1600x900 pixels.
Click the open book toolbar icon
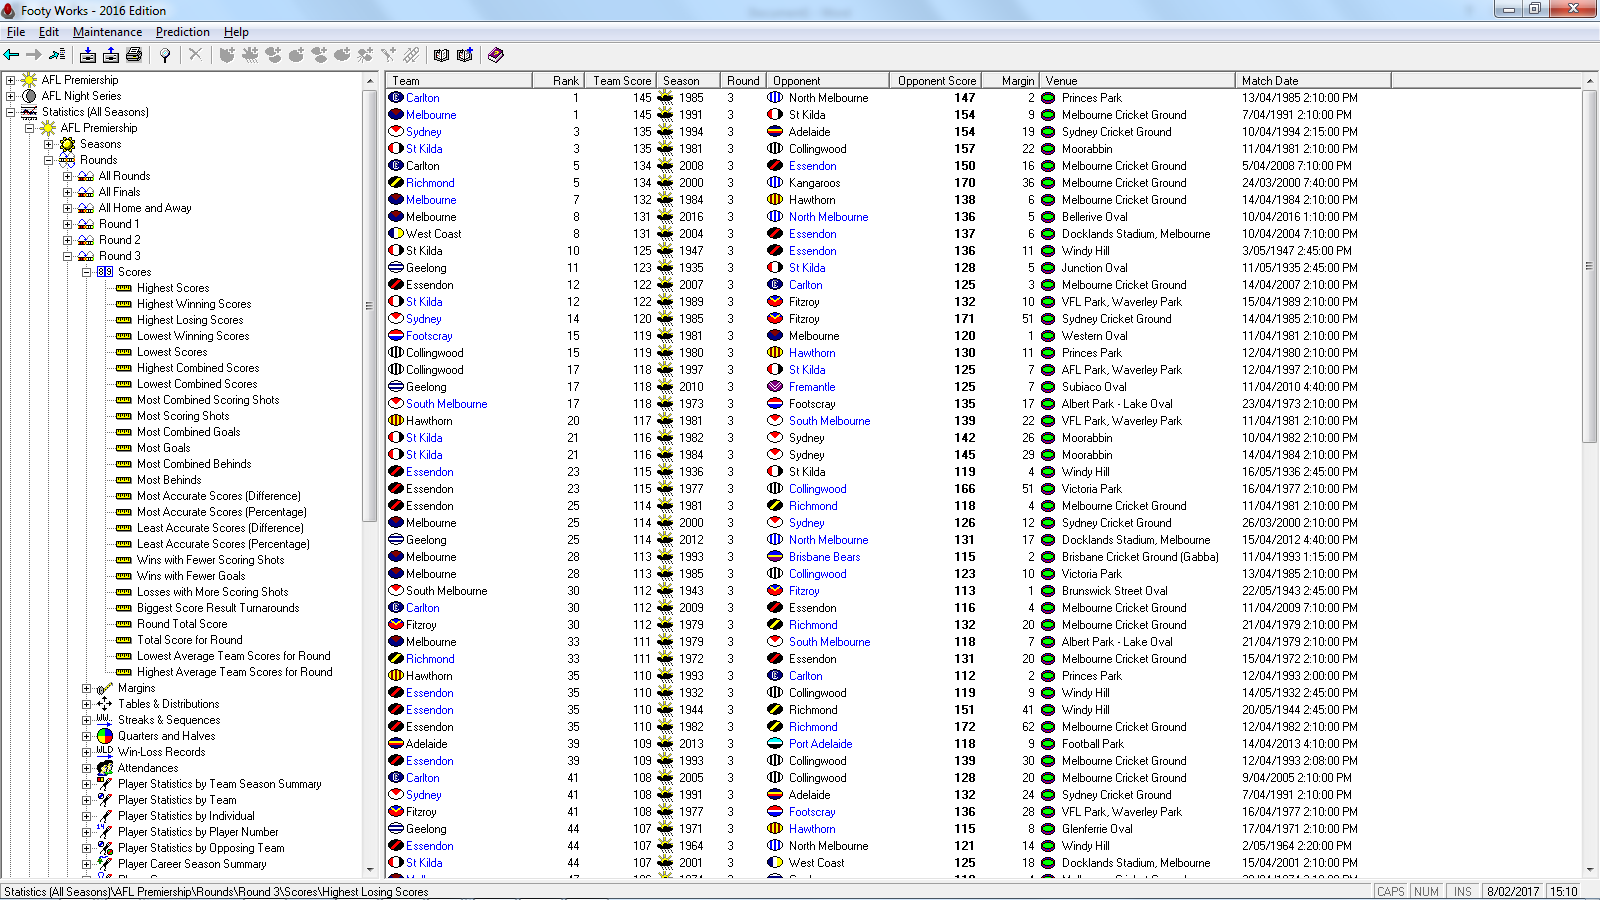441,55
